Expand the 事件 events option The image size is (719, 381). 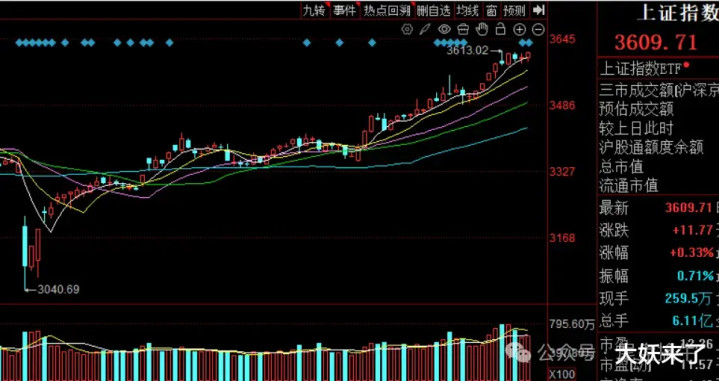(345, 11)
